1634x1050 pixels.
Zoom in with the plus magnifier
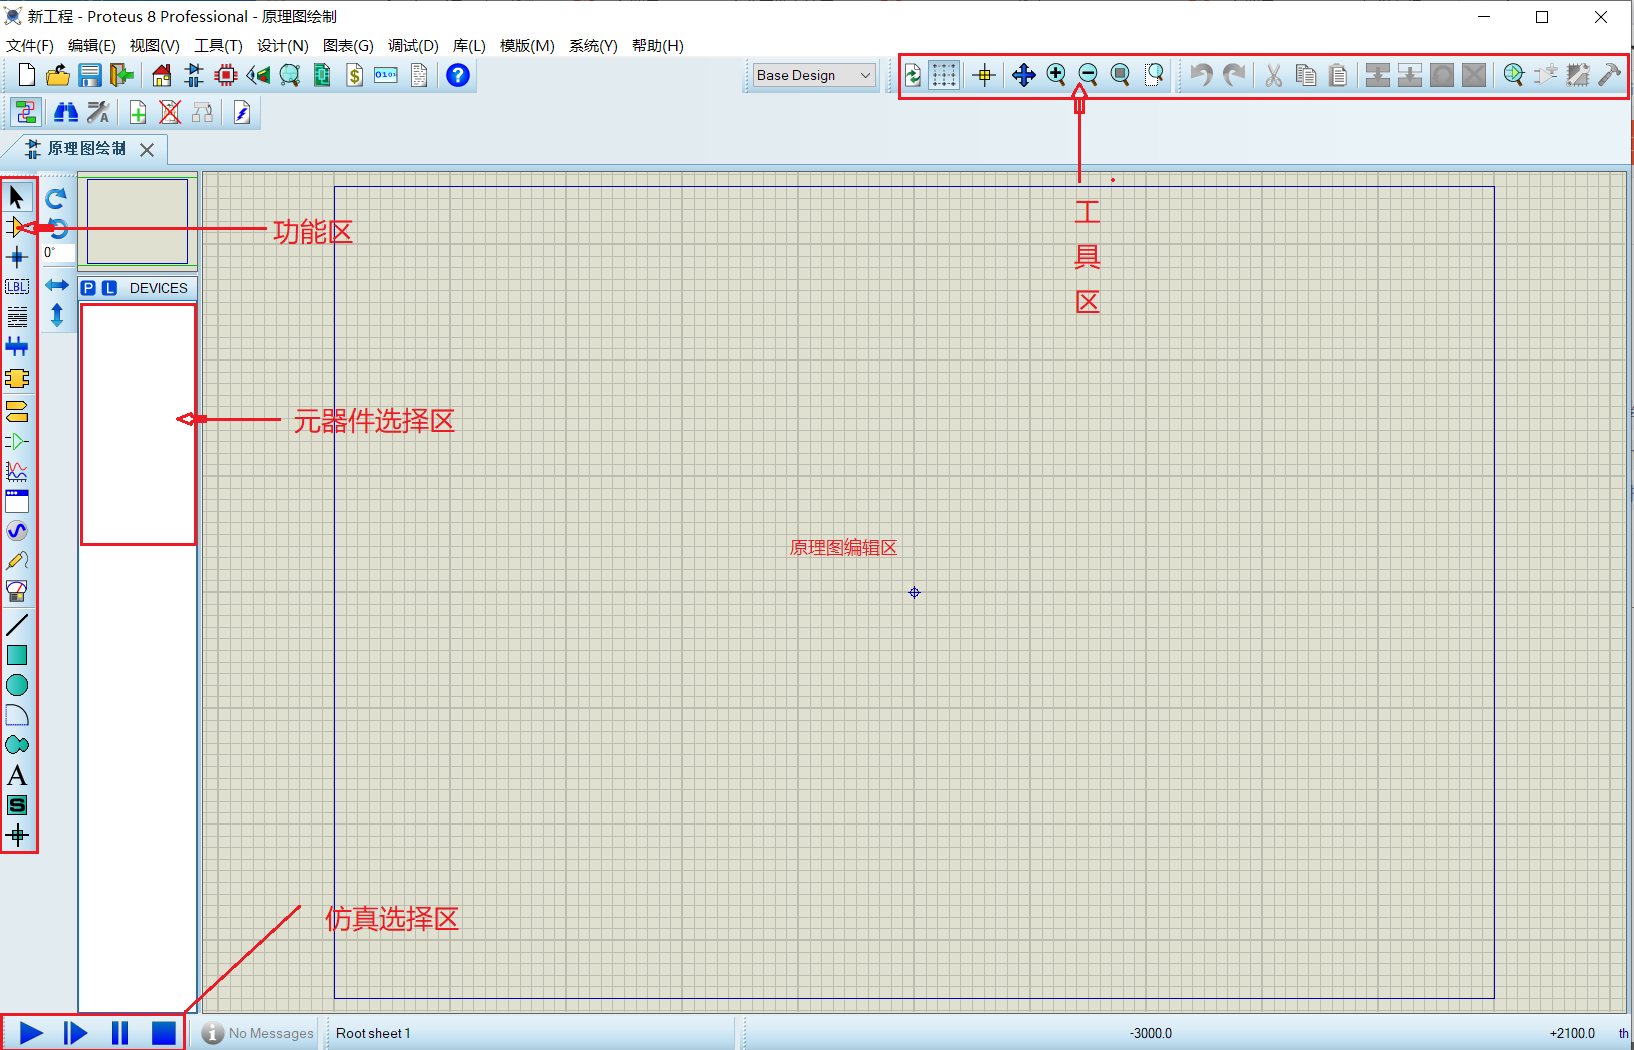click(x=1056, y=75)
